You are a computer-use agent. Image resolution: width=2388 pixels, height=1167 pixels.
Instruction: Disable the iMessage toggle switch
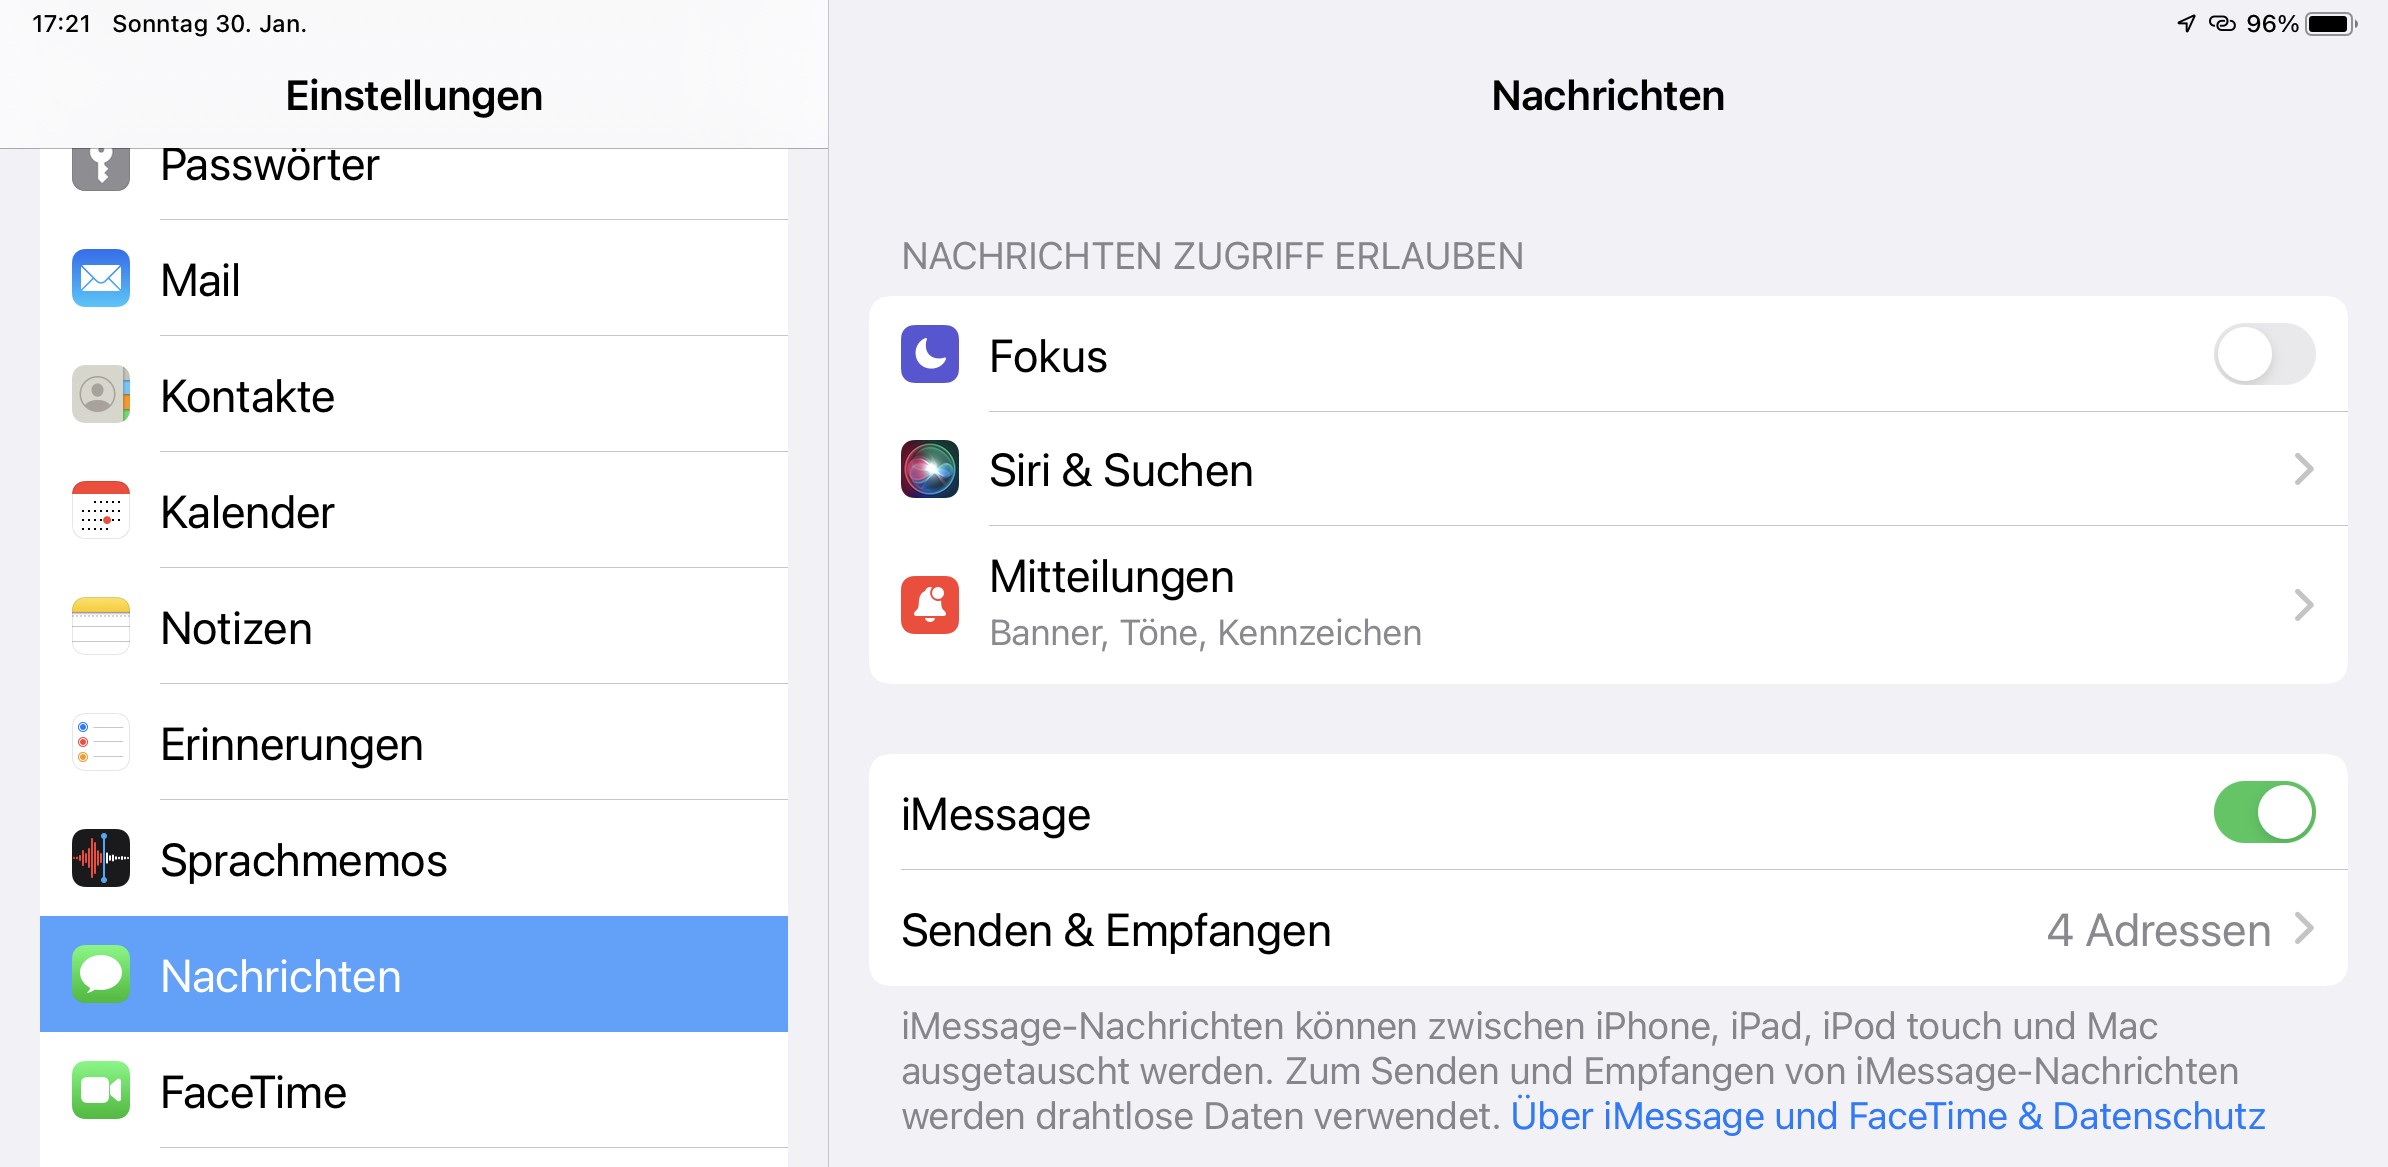[2264, 813]
